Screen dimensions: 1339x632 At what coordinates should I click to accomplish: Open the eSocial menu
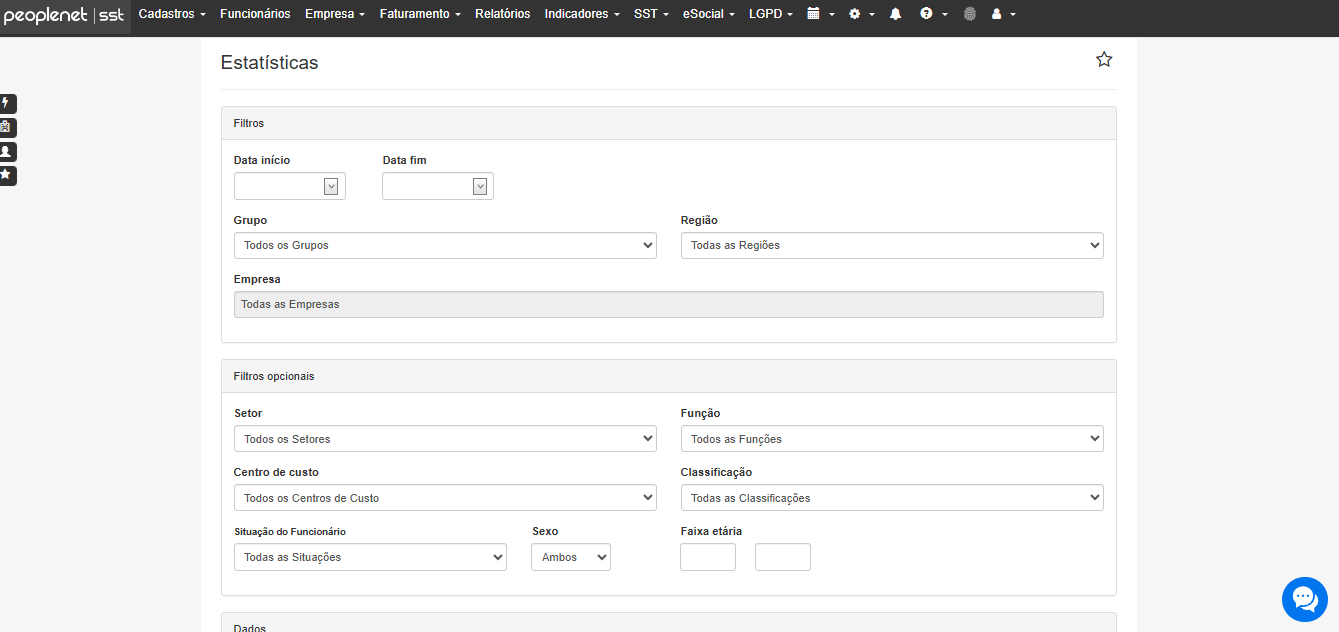pos(709,14)
